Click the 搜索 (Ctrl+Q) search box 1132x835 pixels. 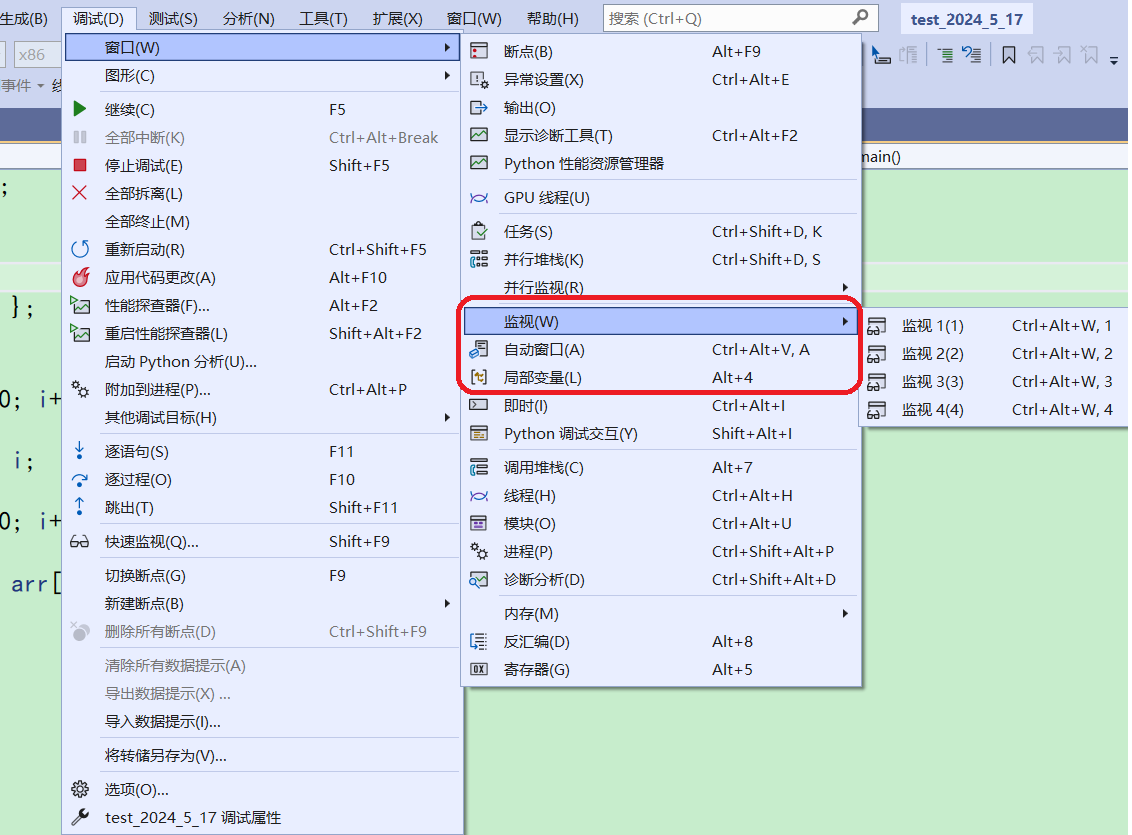click(x=740, y=19)
